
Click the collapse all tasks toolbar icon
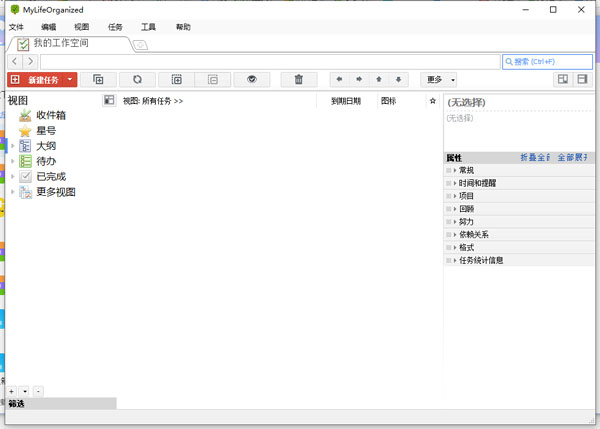[213, 80]
